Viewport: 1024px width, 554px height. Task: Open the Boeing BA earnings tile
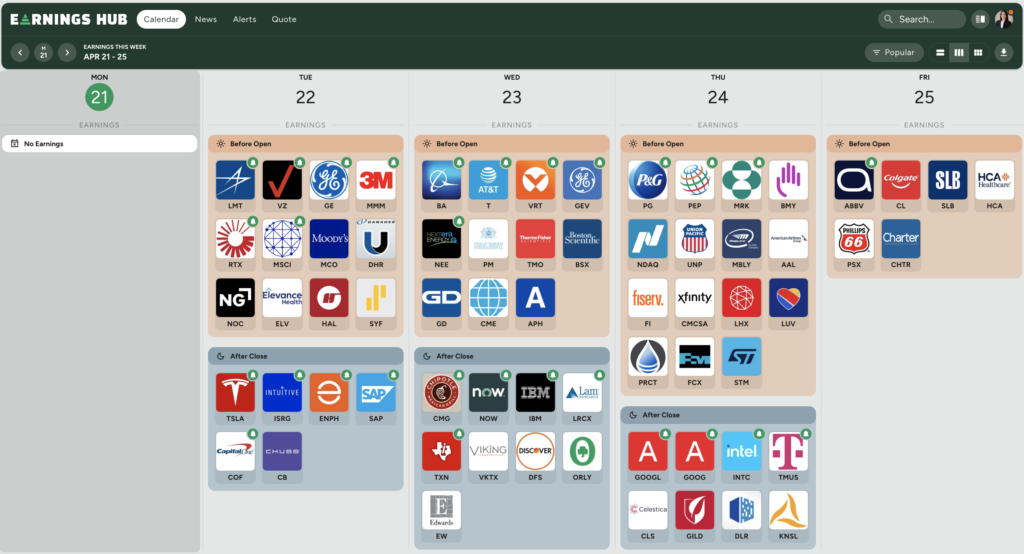tap(441, 186)
